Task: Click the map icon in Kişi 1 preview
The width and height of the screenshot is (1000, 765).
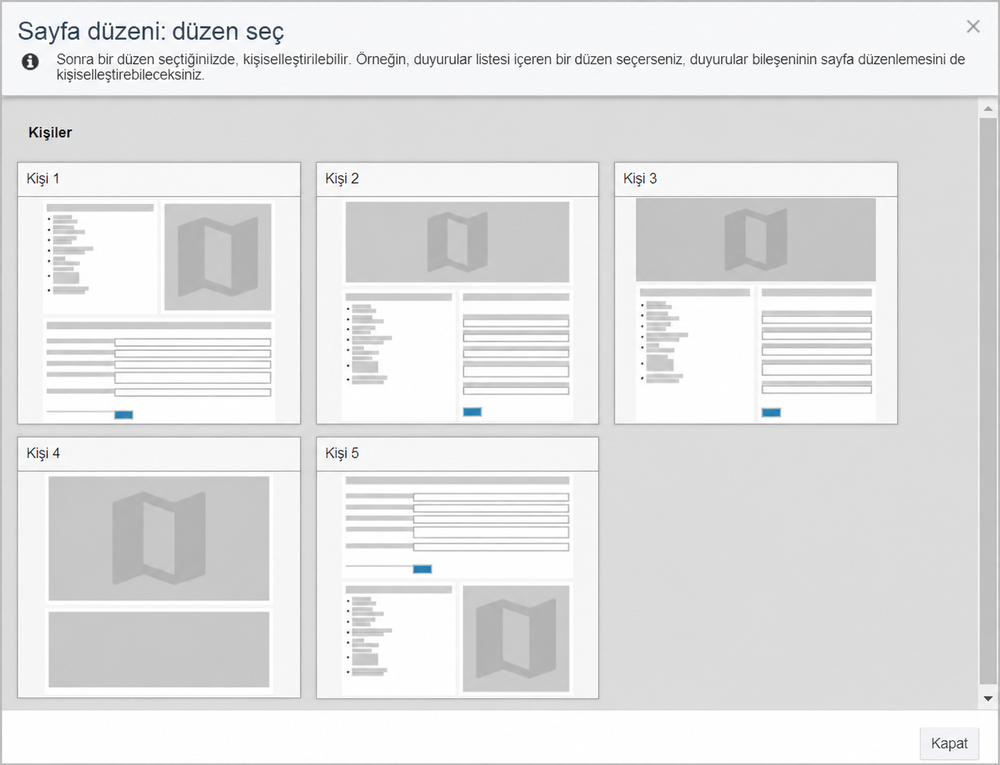Action: coord(217,257)
